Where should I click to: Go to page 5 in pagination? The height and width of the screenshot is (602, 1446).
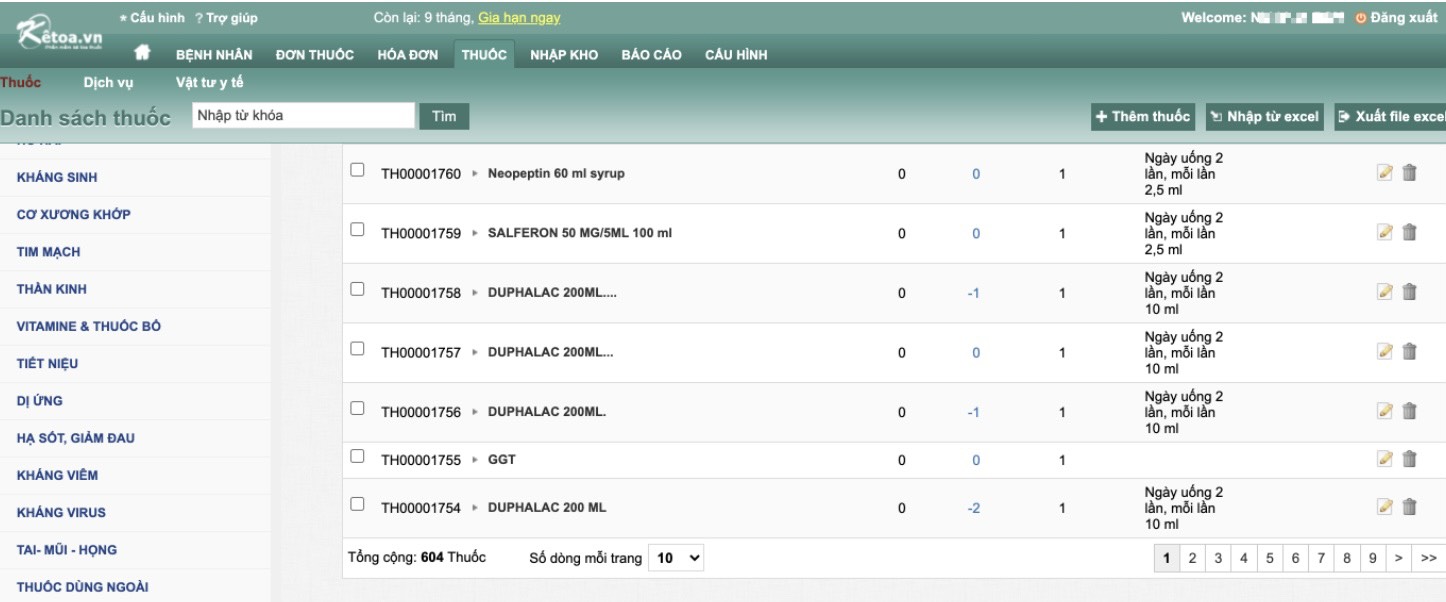point(1270,557)
